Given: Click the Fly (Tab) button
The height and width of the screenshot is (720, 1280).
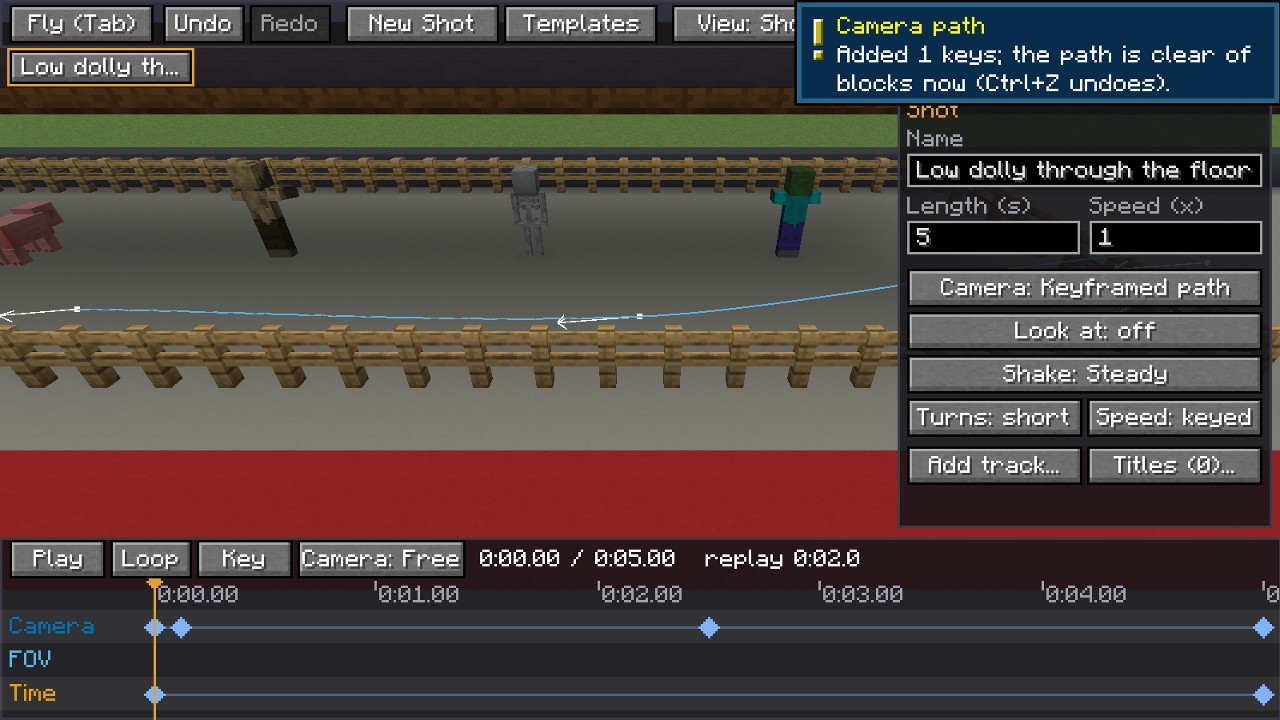Looking at the screenshot, I should coord(82,24).
